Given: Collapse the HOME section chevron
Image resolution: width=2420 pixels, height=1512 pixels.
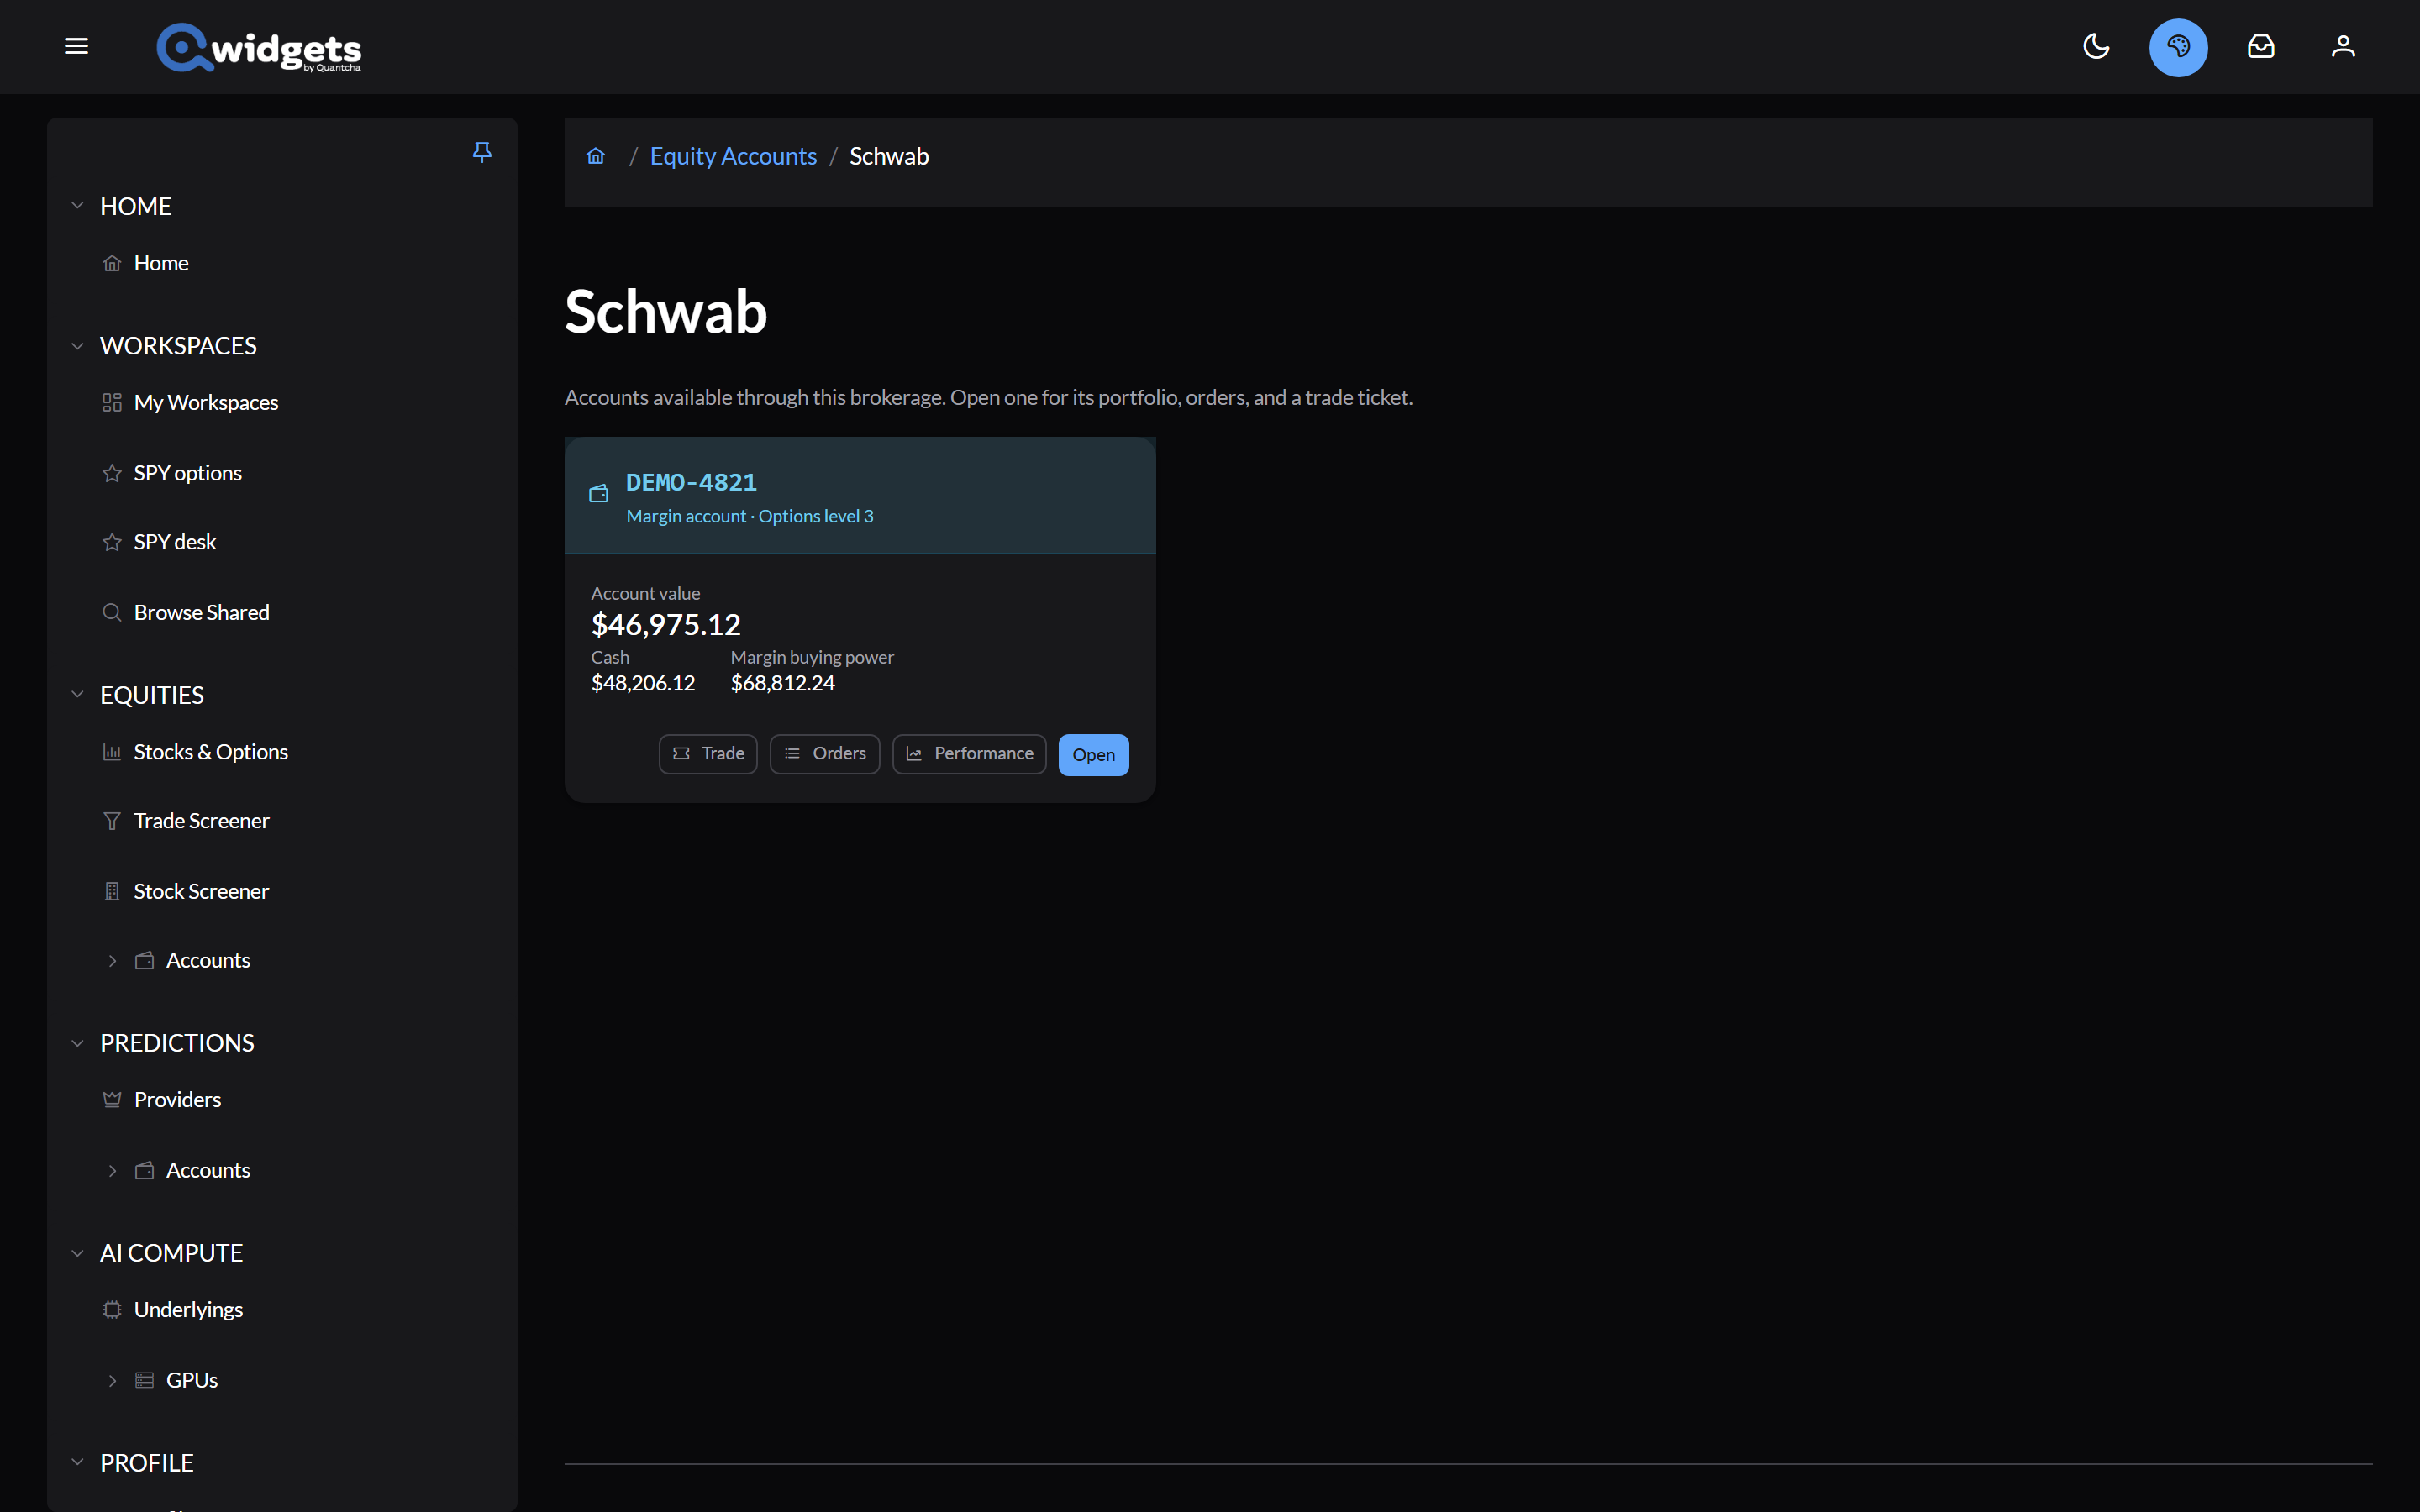Looking at the screenshot, I should (x=77, y=206).
